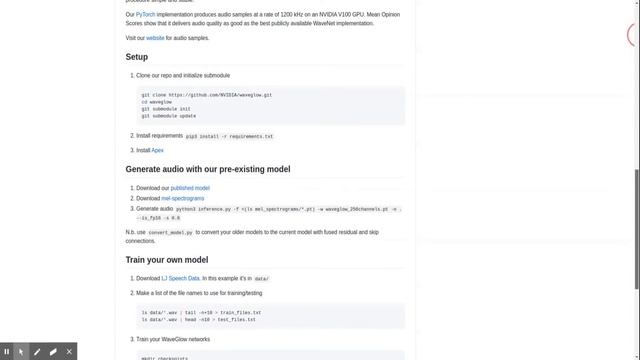640x360 pixels.
Task: Select the eraser annotation tool
Action: tap(53, 351)
